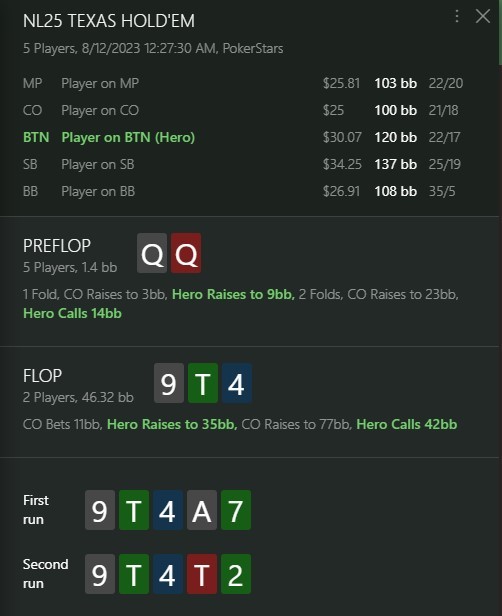Click the red Queen preflop card
The image size is (502, 616).
coord(186,253)
